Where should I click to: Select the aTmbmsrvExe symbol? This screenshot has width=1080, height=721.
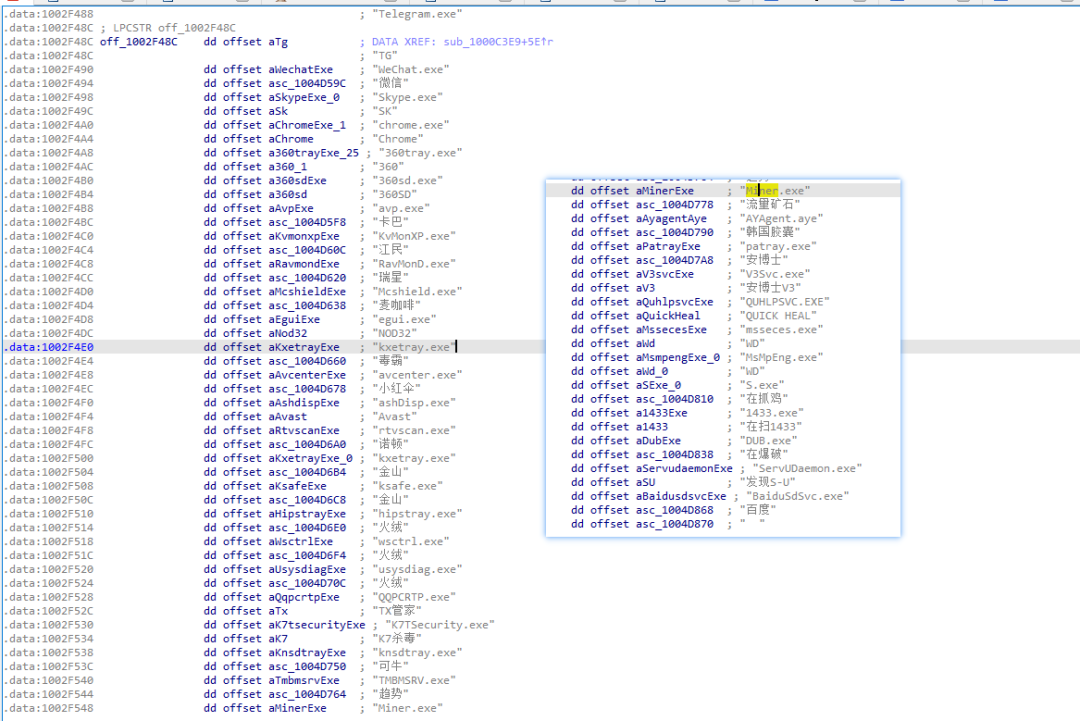[x=304, y=680]
